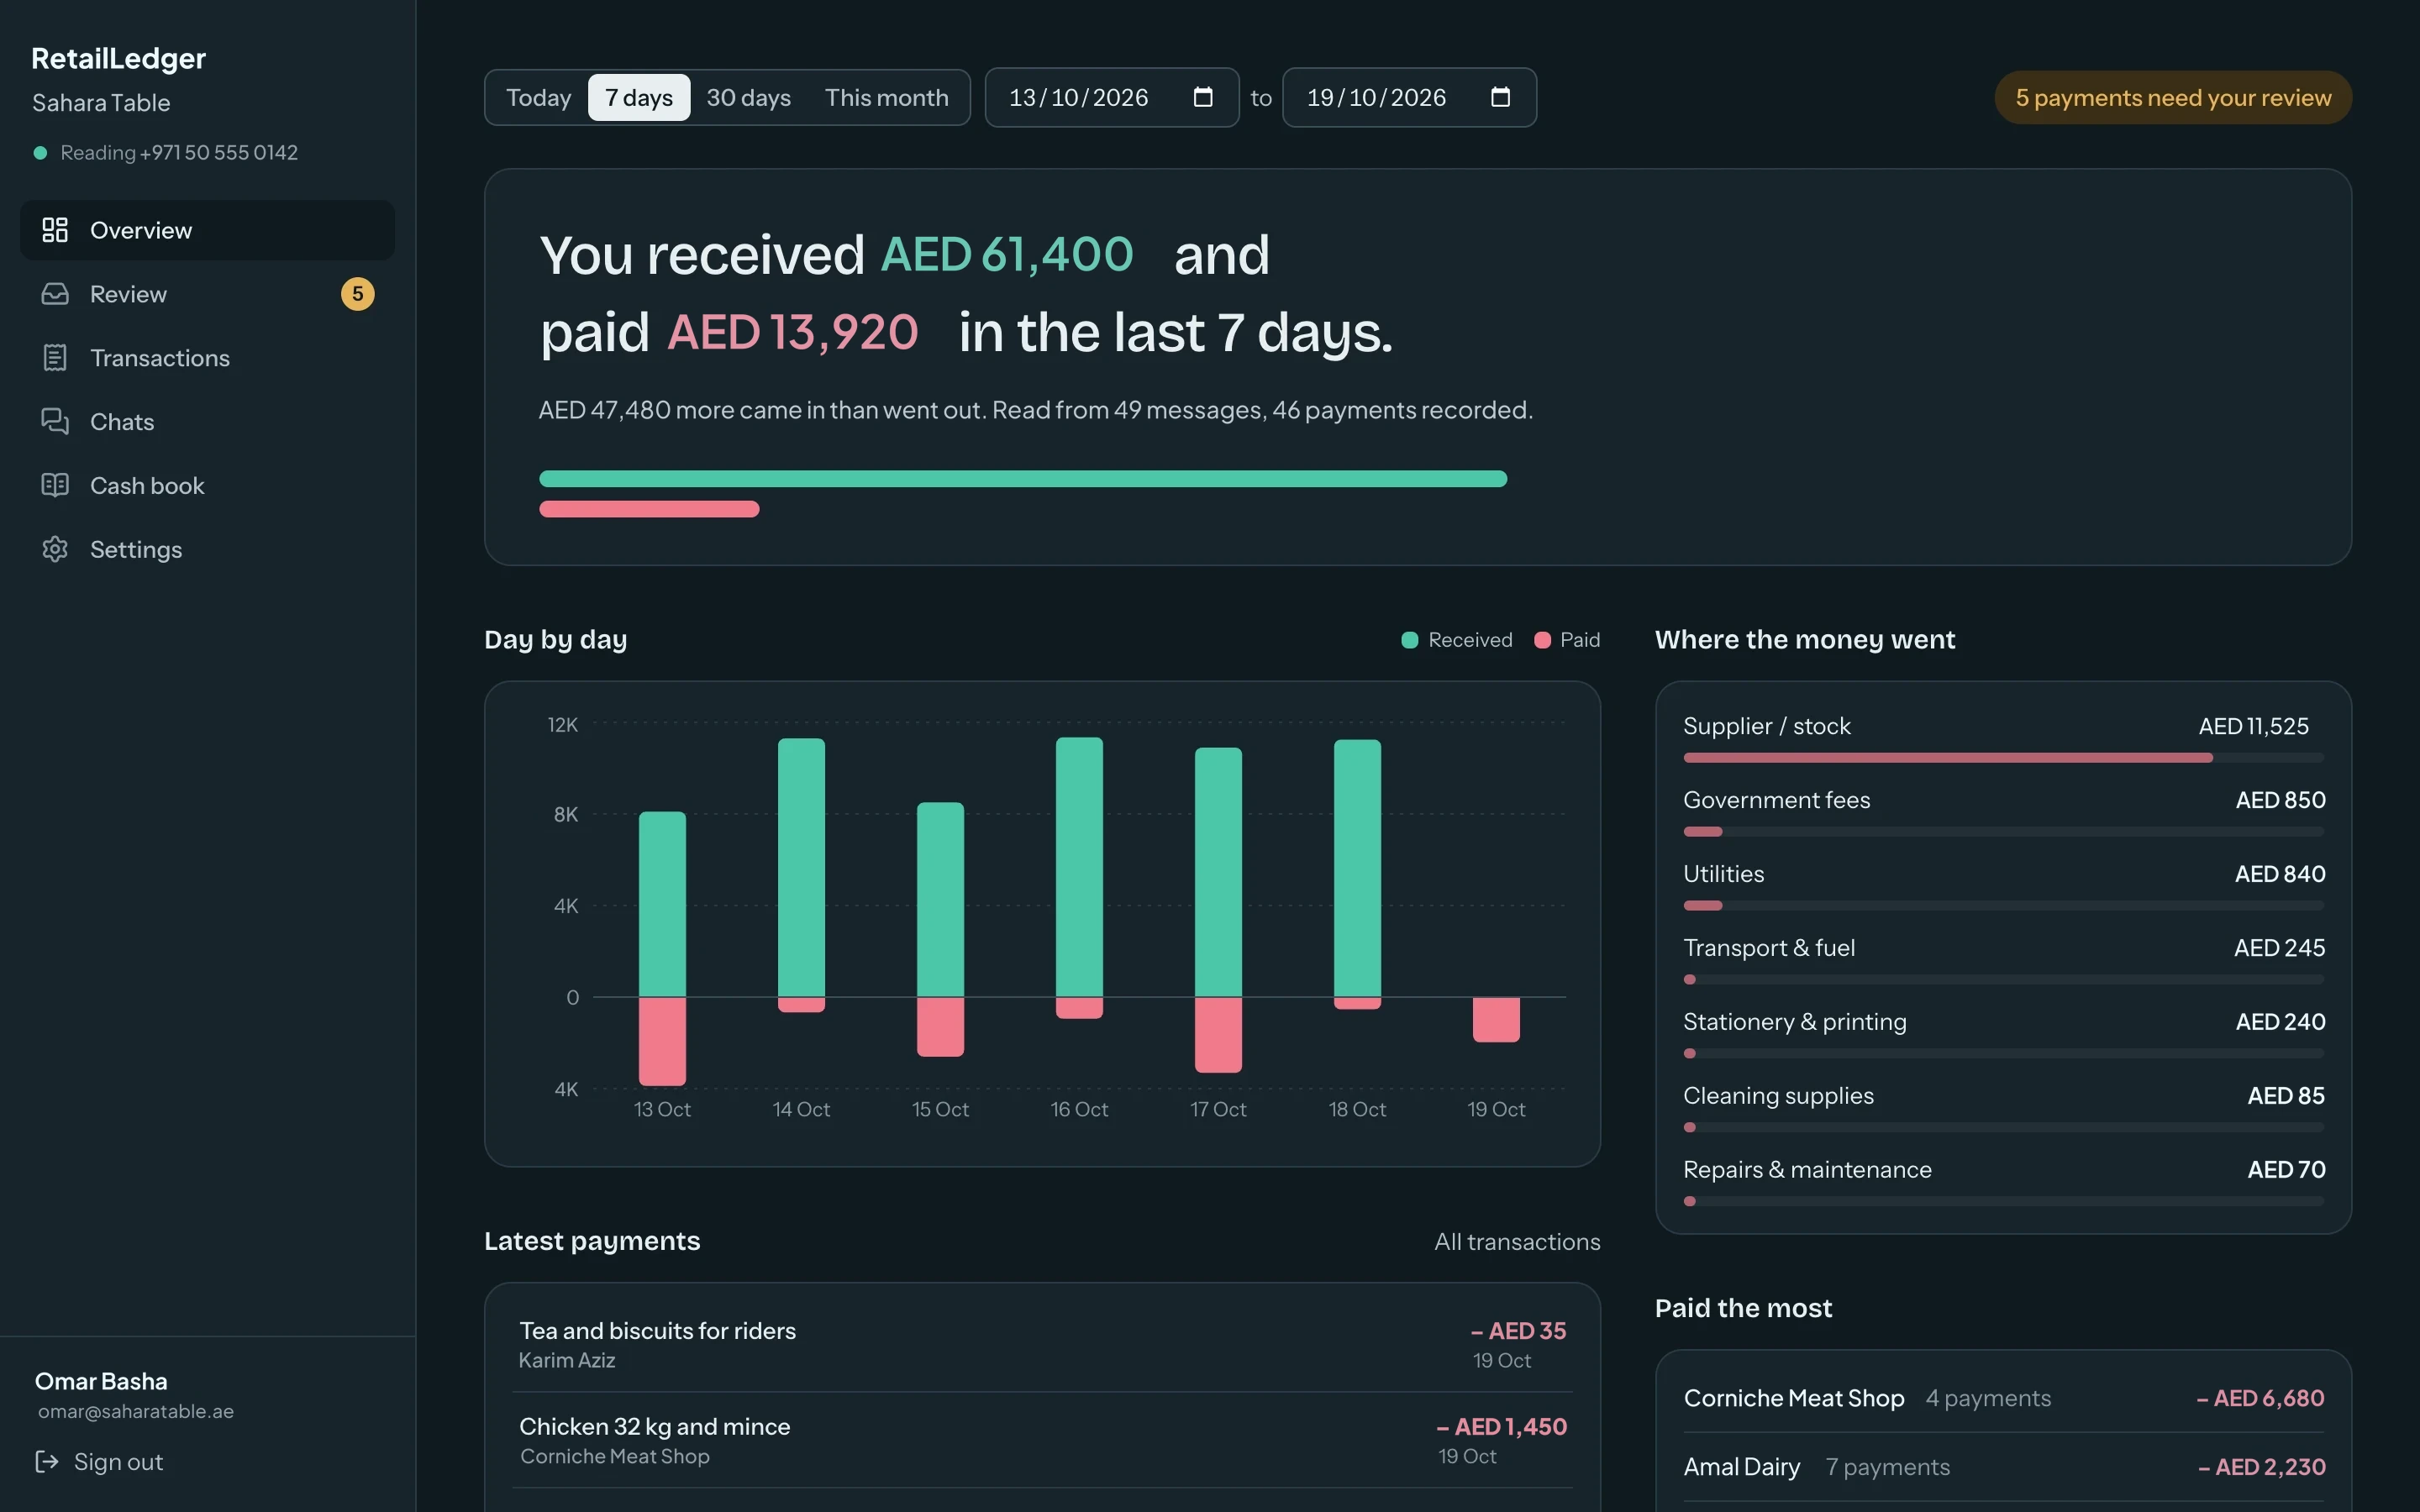Viewport: 2420px width, 1512px height.
Task: Open the Chats page
Action: pyautogui.click(x=207, y=422)
